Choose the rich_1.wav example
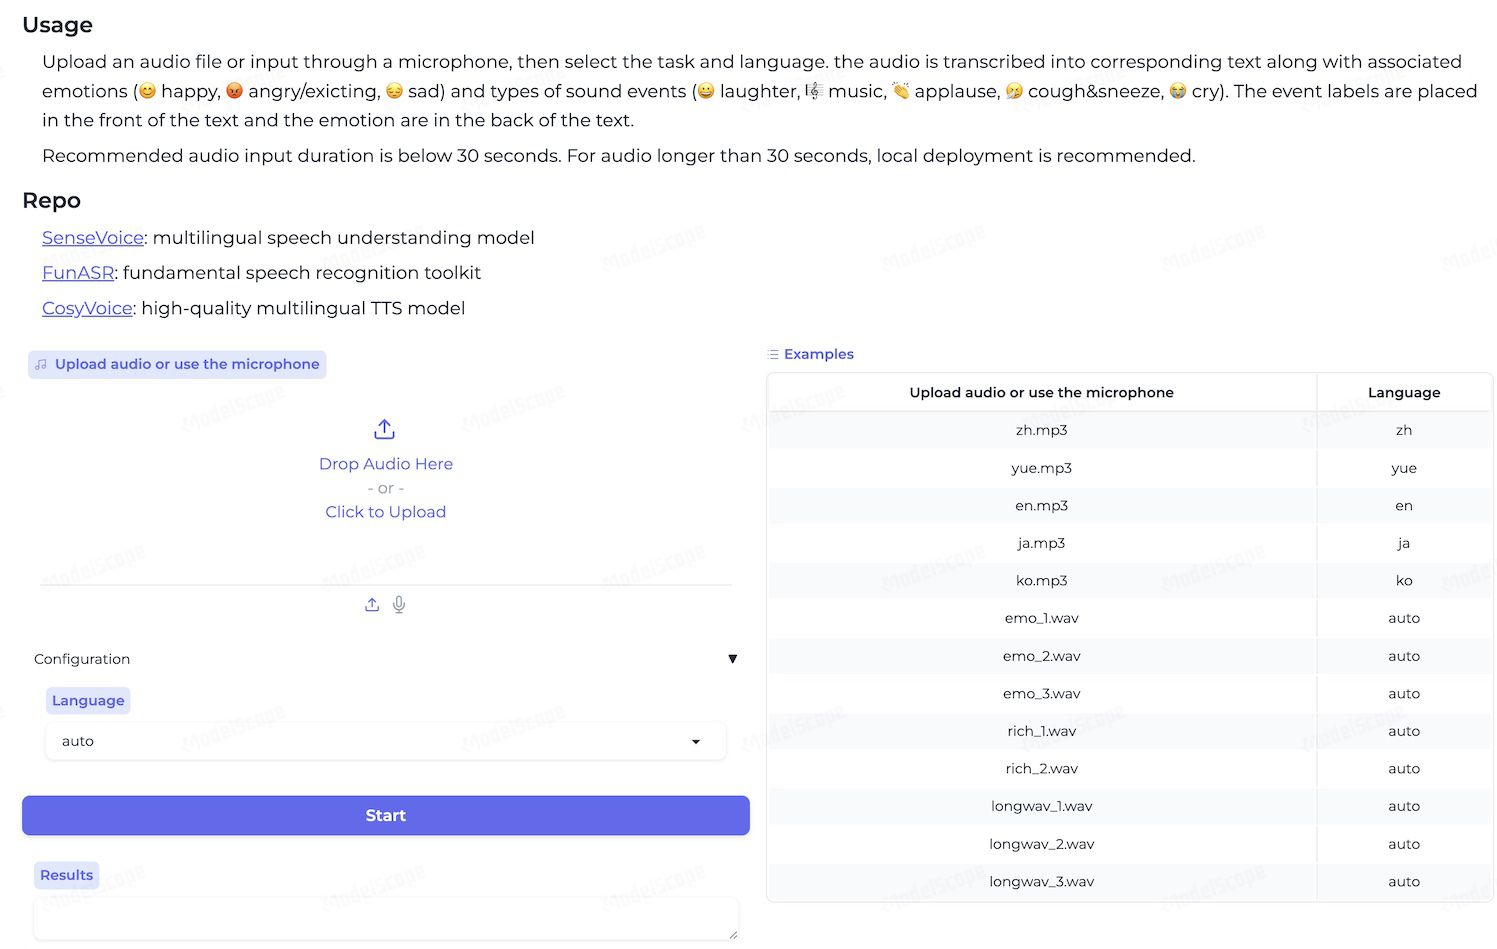The width and height of the screenshot is (1497, 949). tap(1129, 731)
